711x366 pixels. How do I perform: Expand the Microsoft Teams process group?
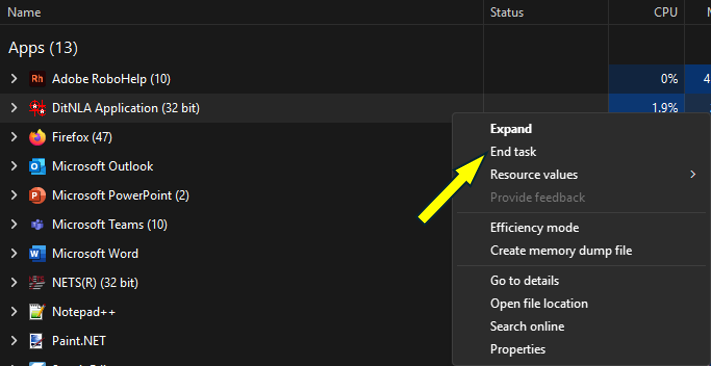tap(14, 224)
